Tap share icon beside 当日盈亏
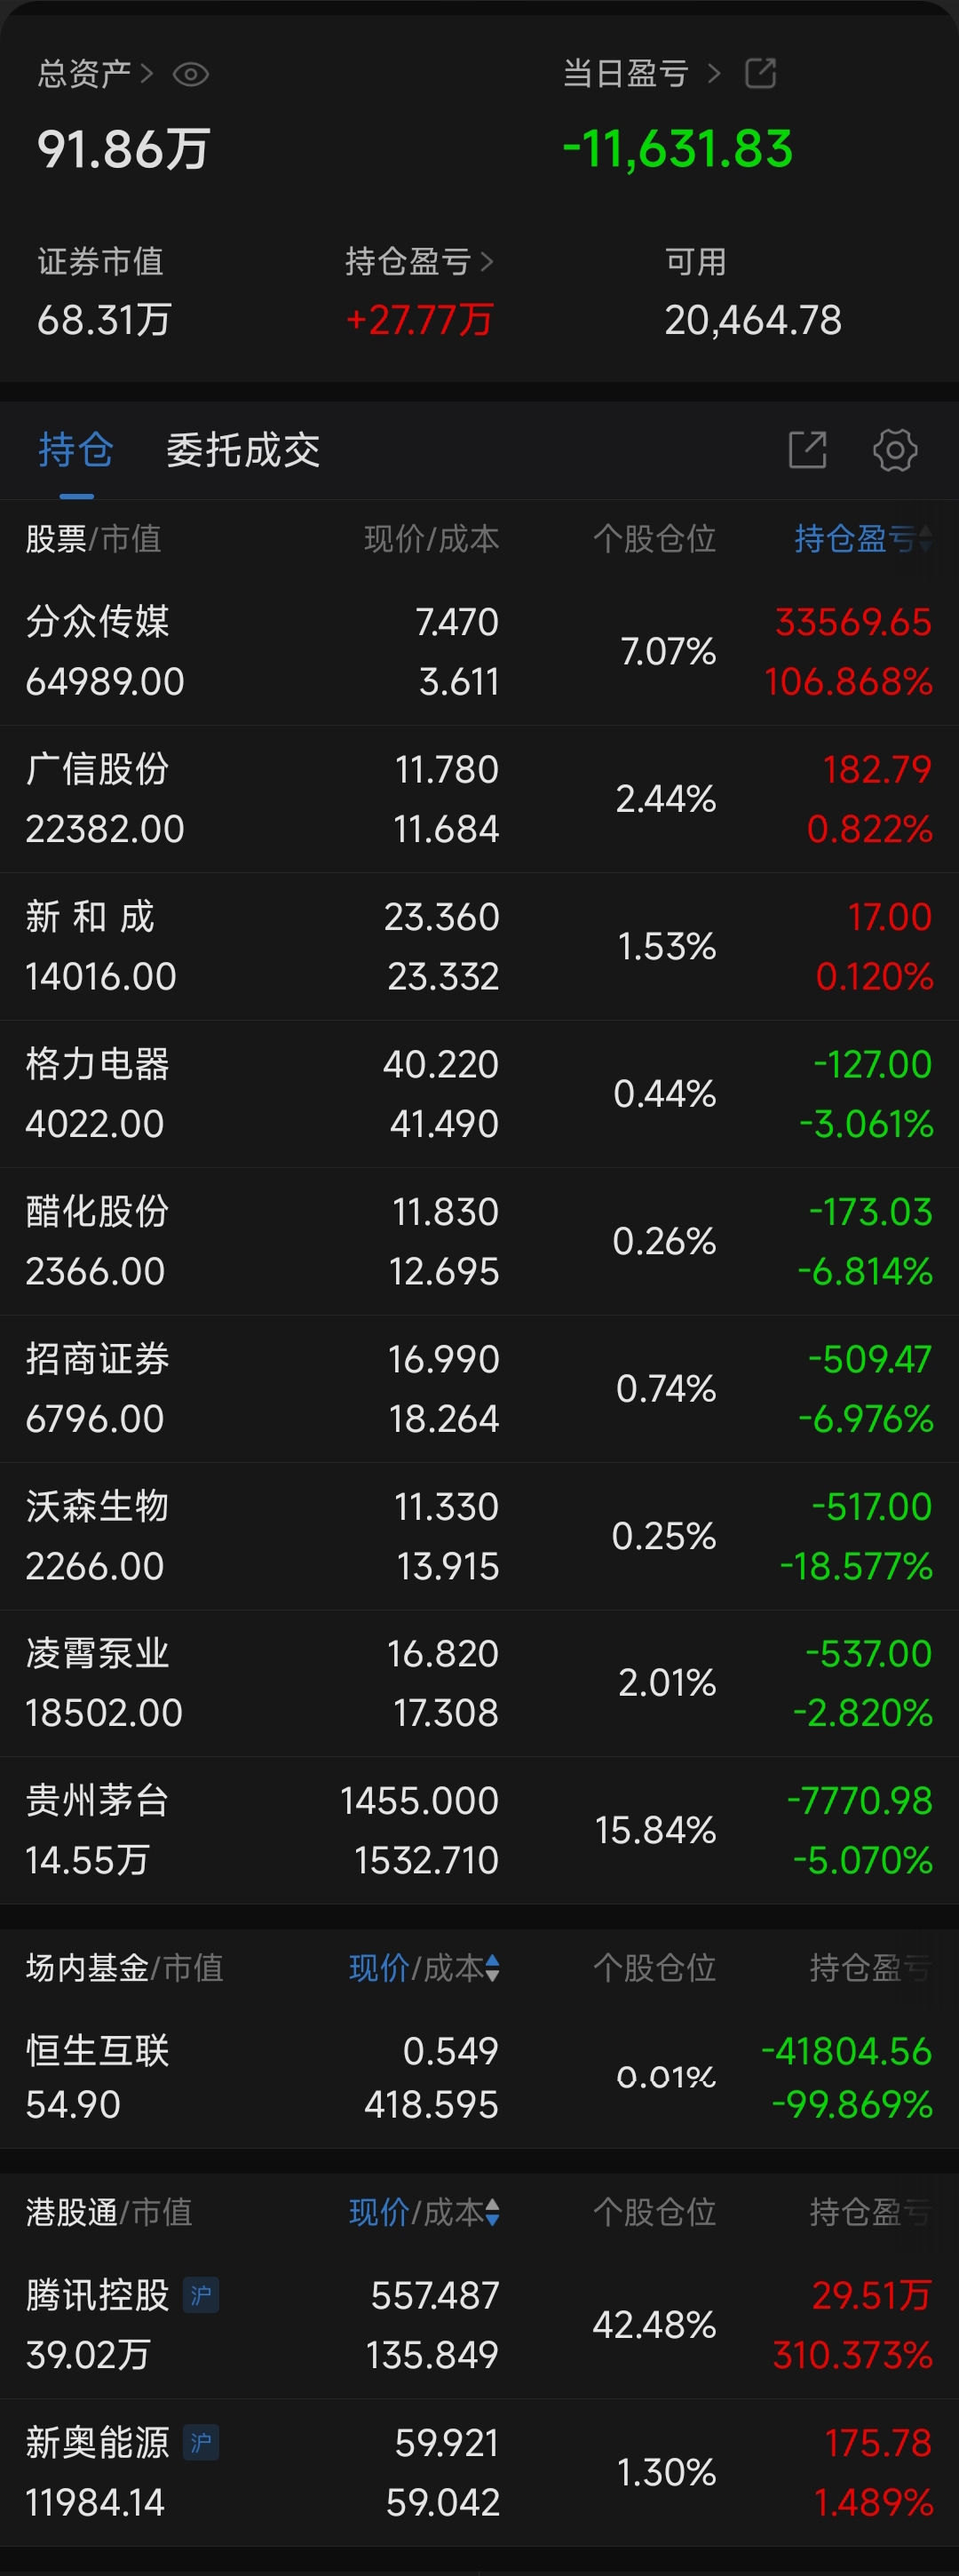959x2576 pixels. pyautogui.click(x=760, y=73)
